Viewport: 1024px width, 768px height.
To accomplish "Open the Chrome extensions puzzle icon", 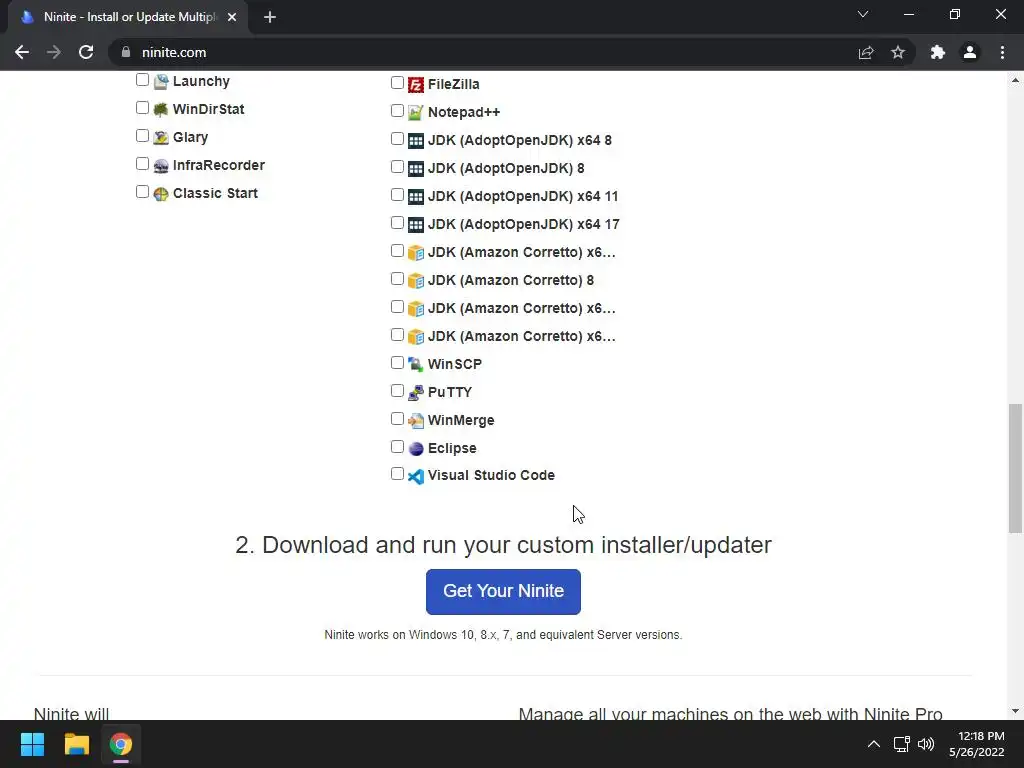I will click(x=938, y=52).
